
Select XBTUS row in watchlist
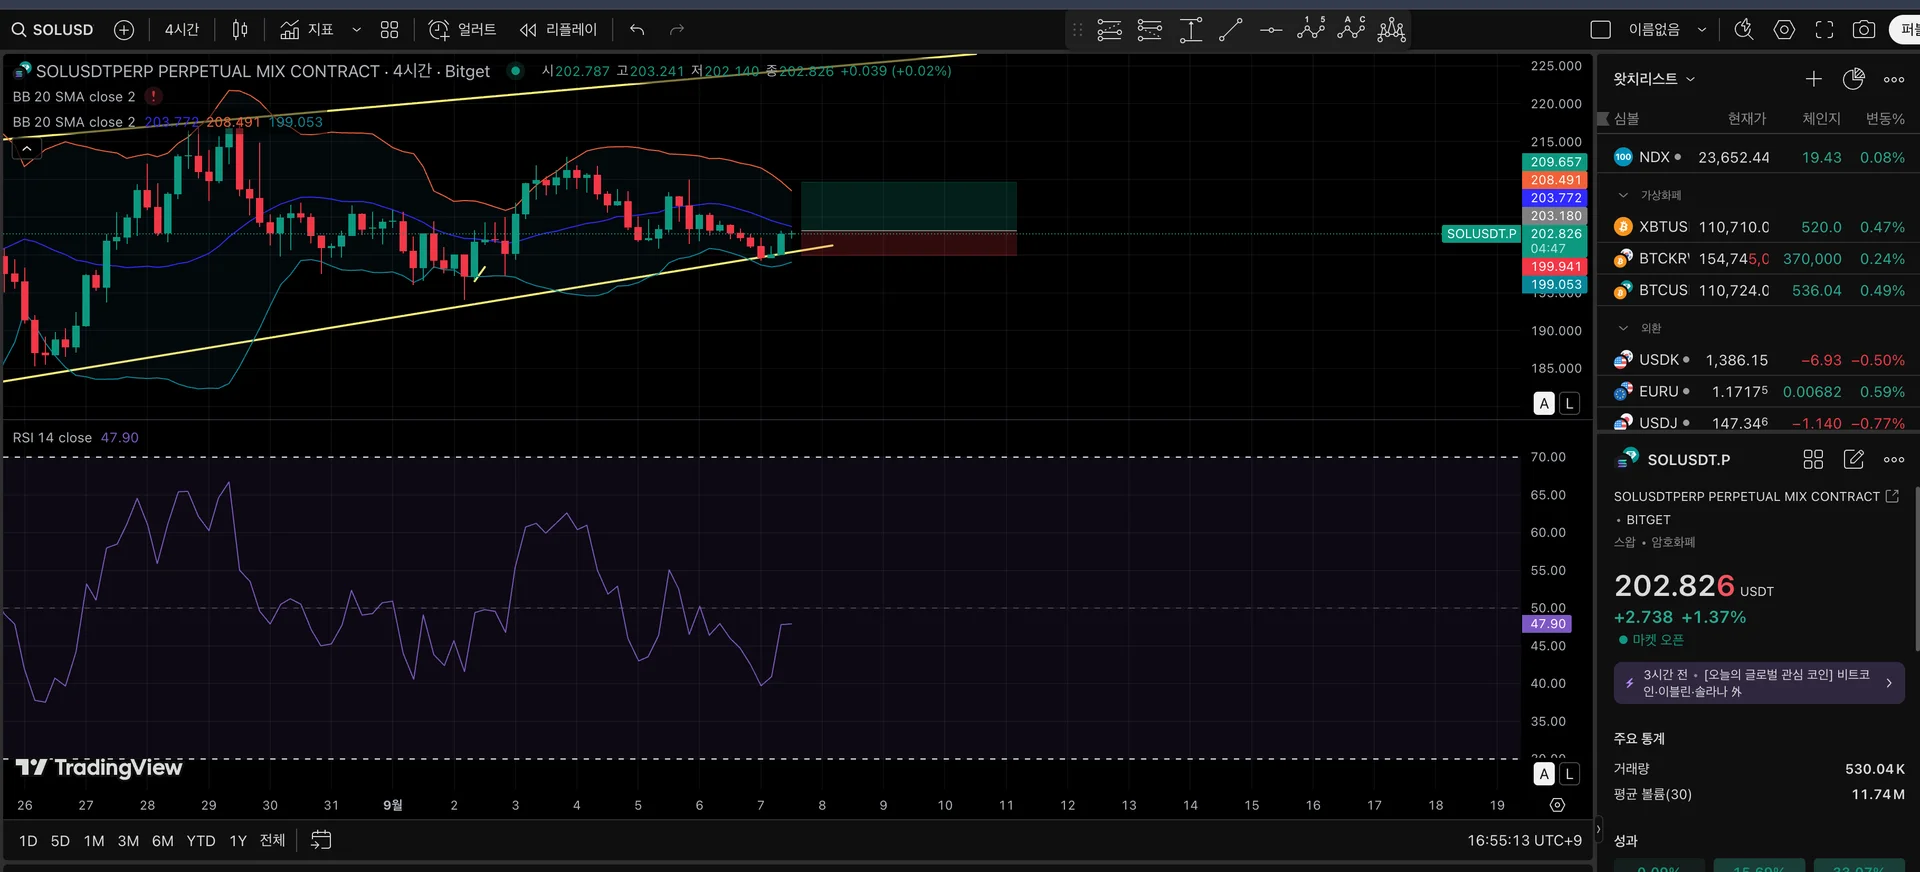1758,227
